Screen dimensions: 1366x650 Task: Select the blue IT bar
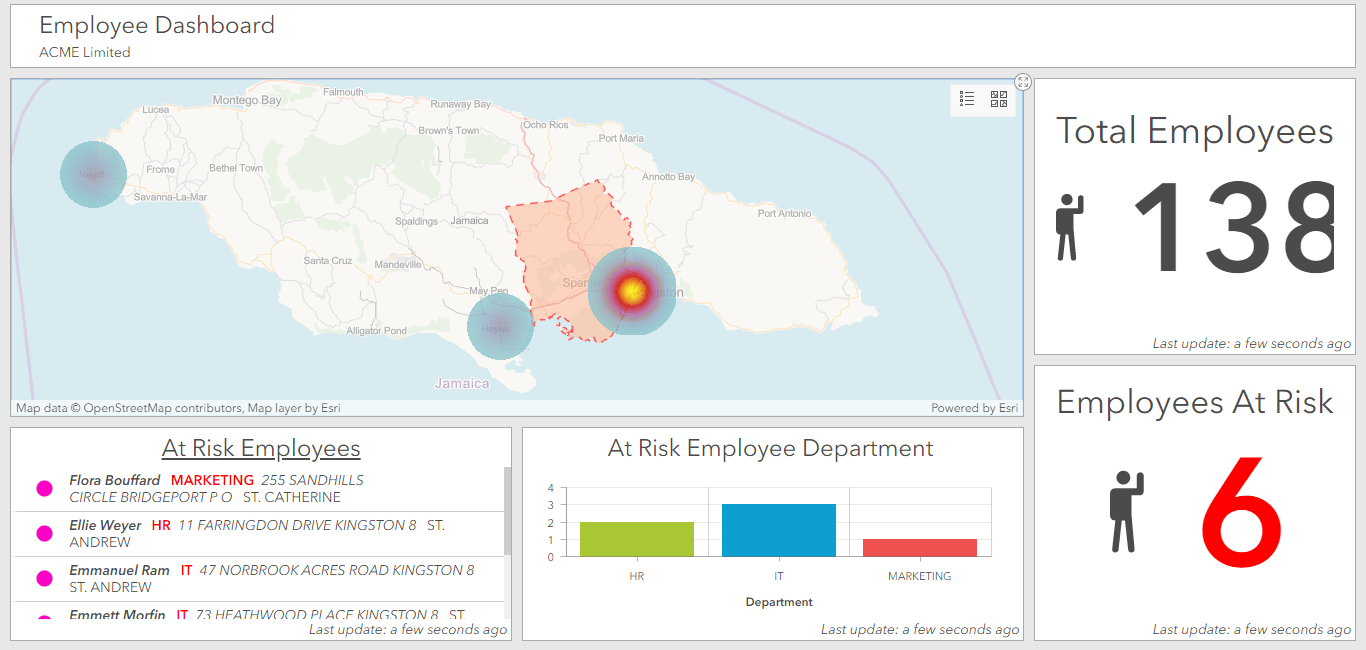click(778, 530)
